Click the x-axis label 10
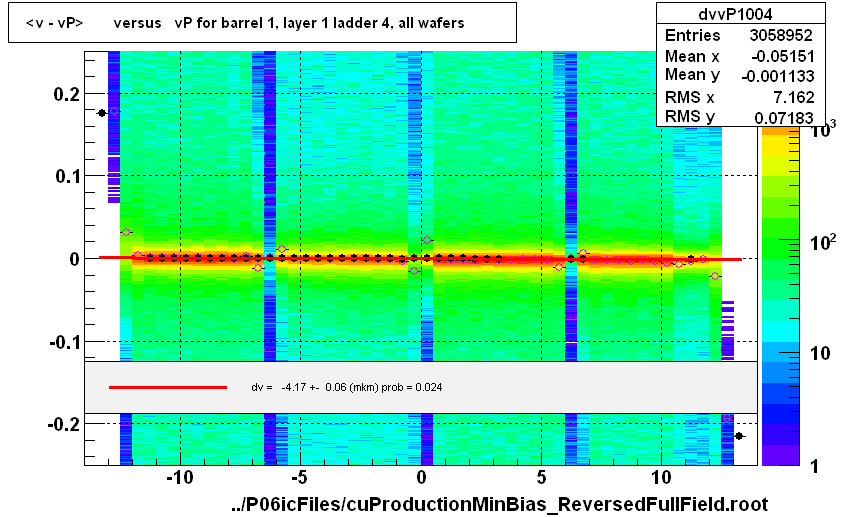The image size is (842, 517). coord(662,477)
